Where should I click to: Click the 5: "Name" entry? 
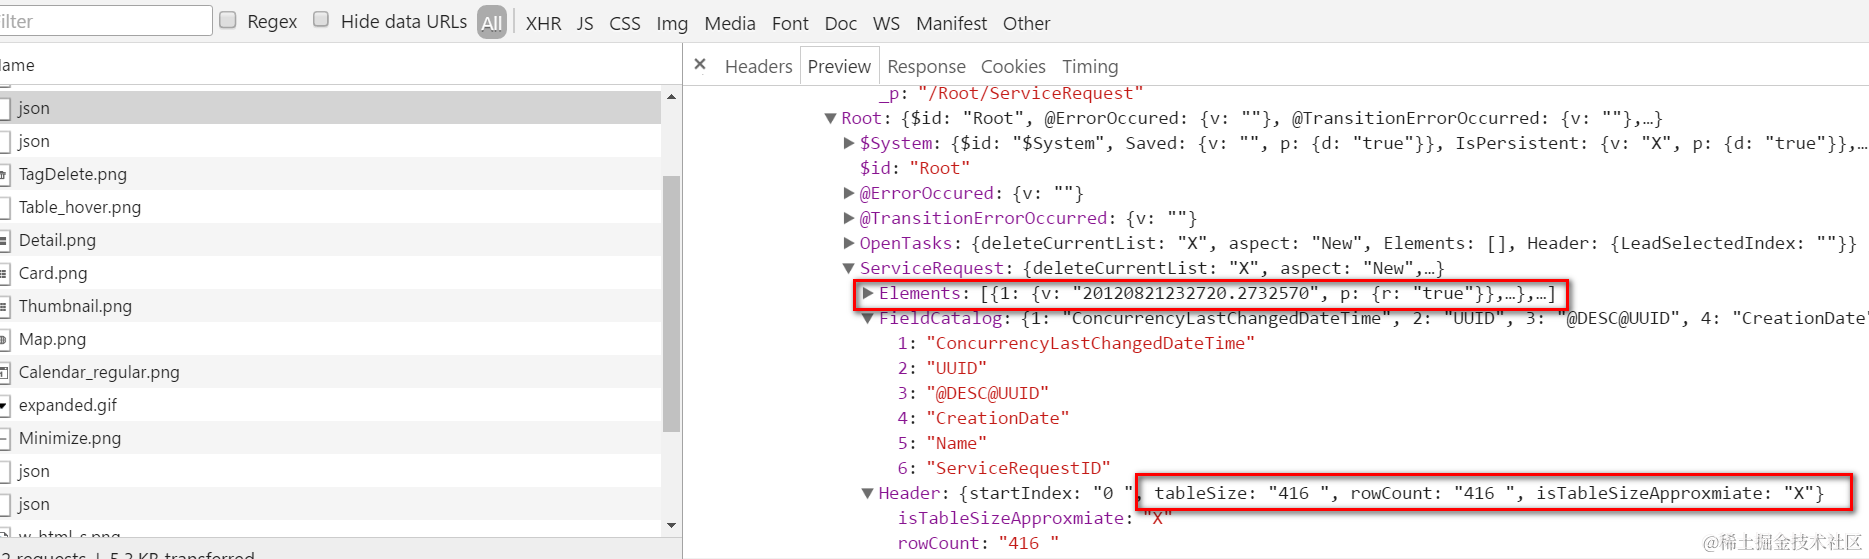(x=942, y=443)
